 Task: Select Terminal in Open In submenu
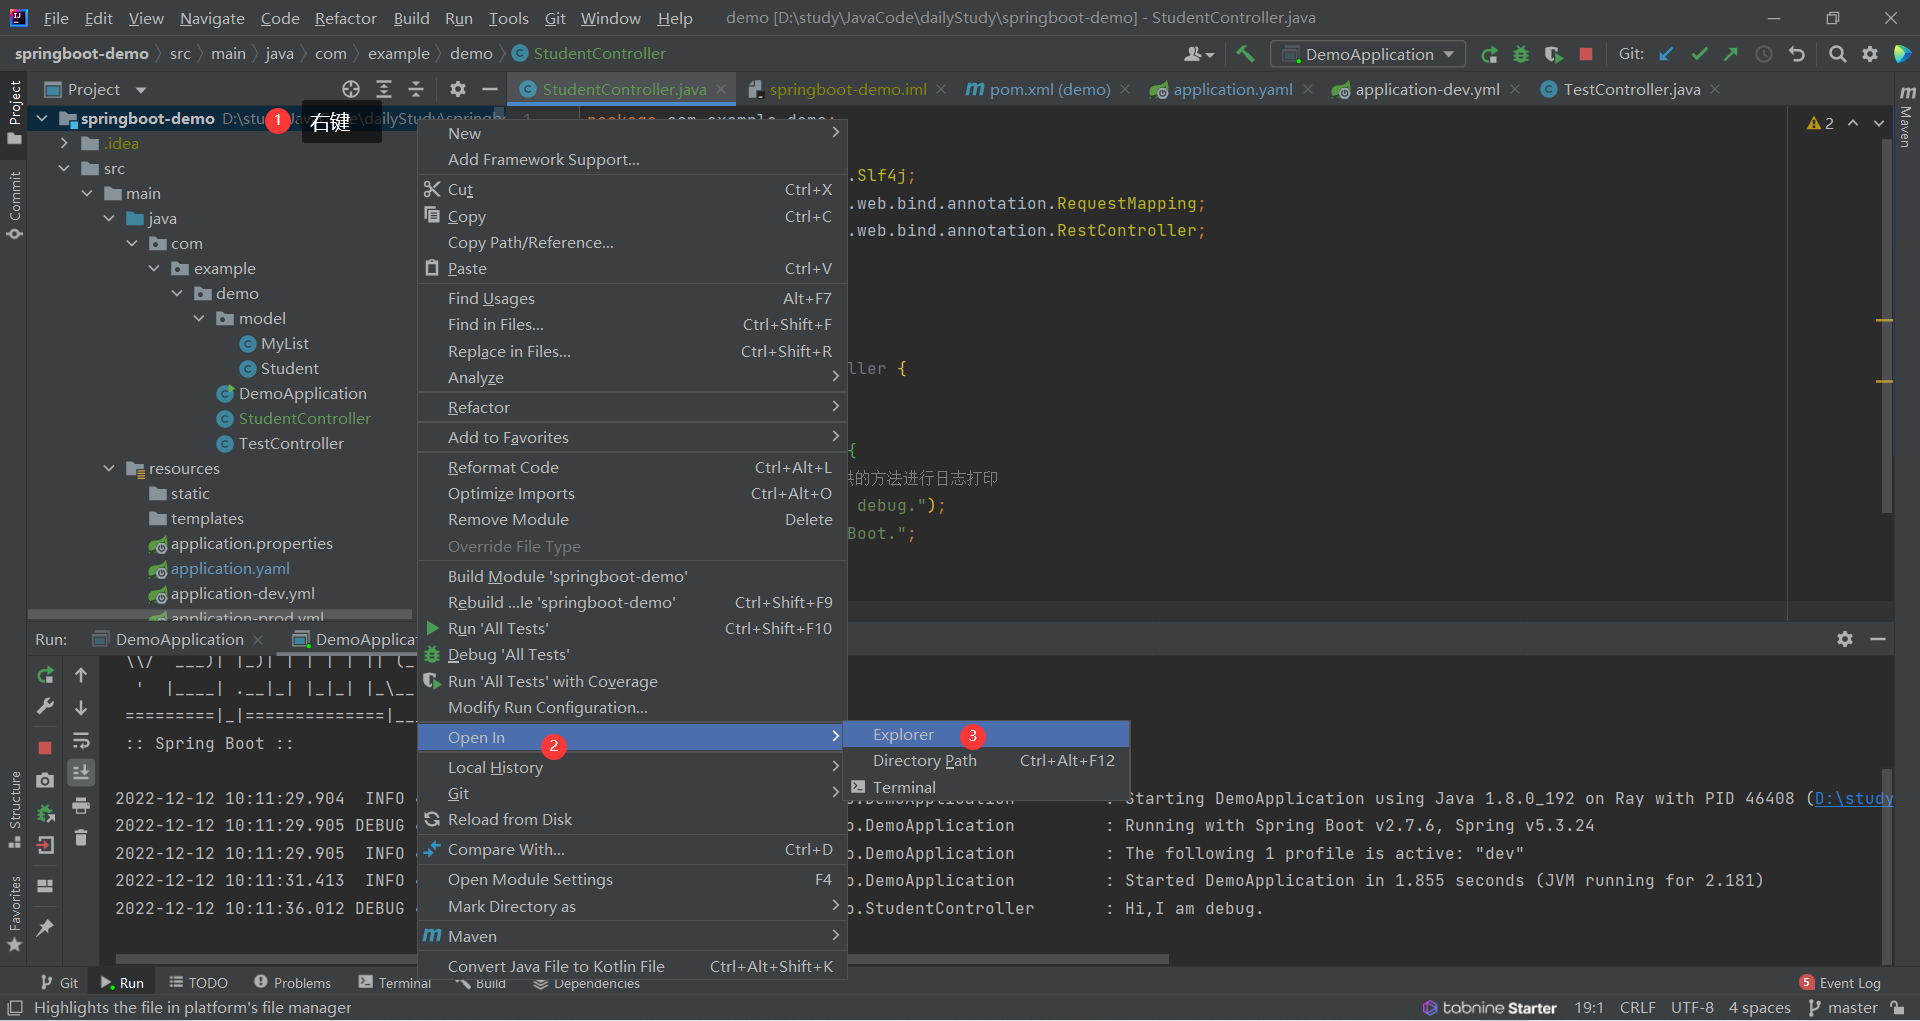[x=987, y=787]
